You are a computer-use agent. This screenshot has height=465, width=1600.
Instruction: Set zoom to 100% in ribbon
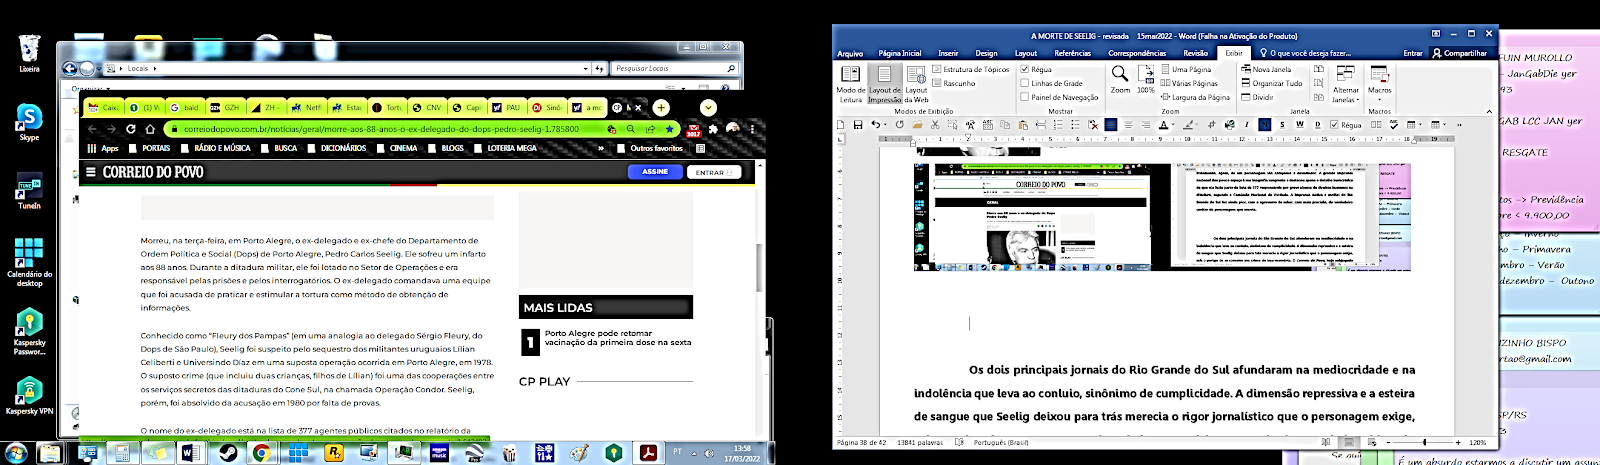click(1146, 79)
